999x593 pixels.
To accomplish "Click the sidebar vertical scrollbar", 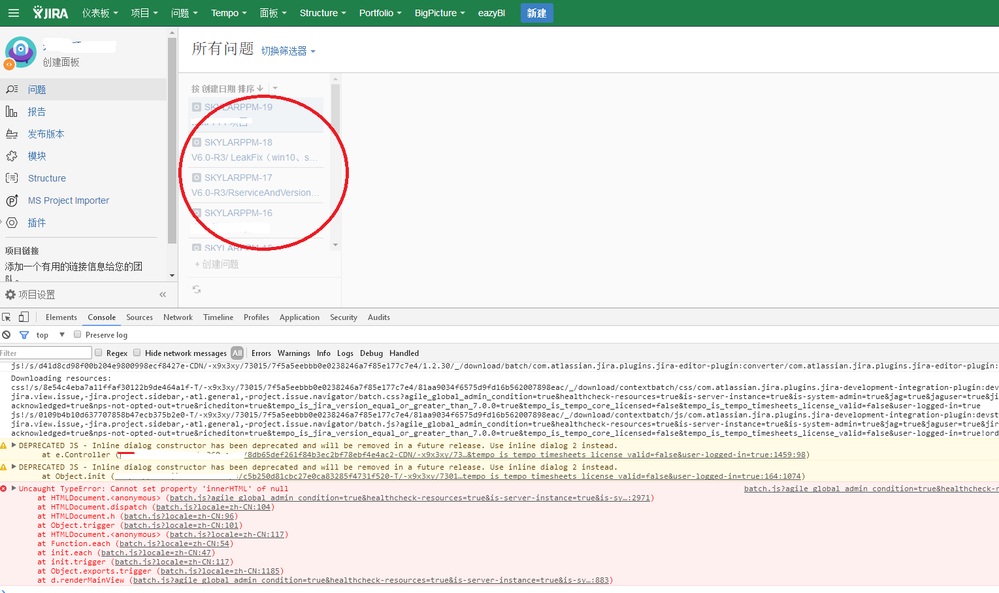I will point(171,140).
